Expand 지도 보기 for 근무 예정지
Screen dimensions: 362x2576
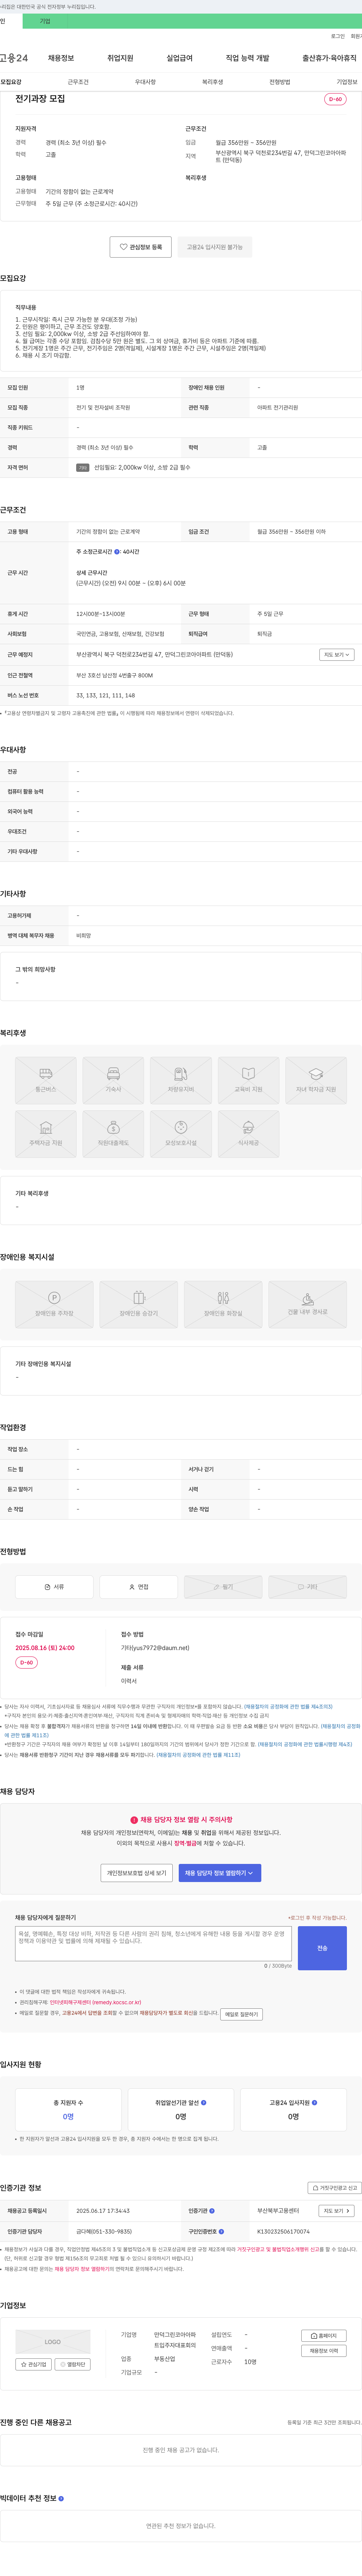(x=337, y=655)
